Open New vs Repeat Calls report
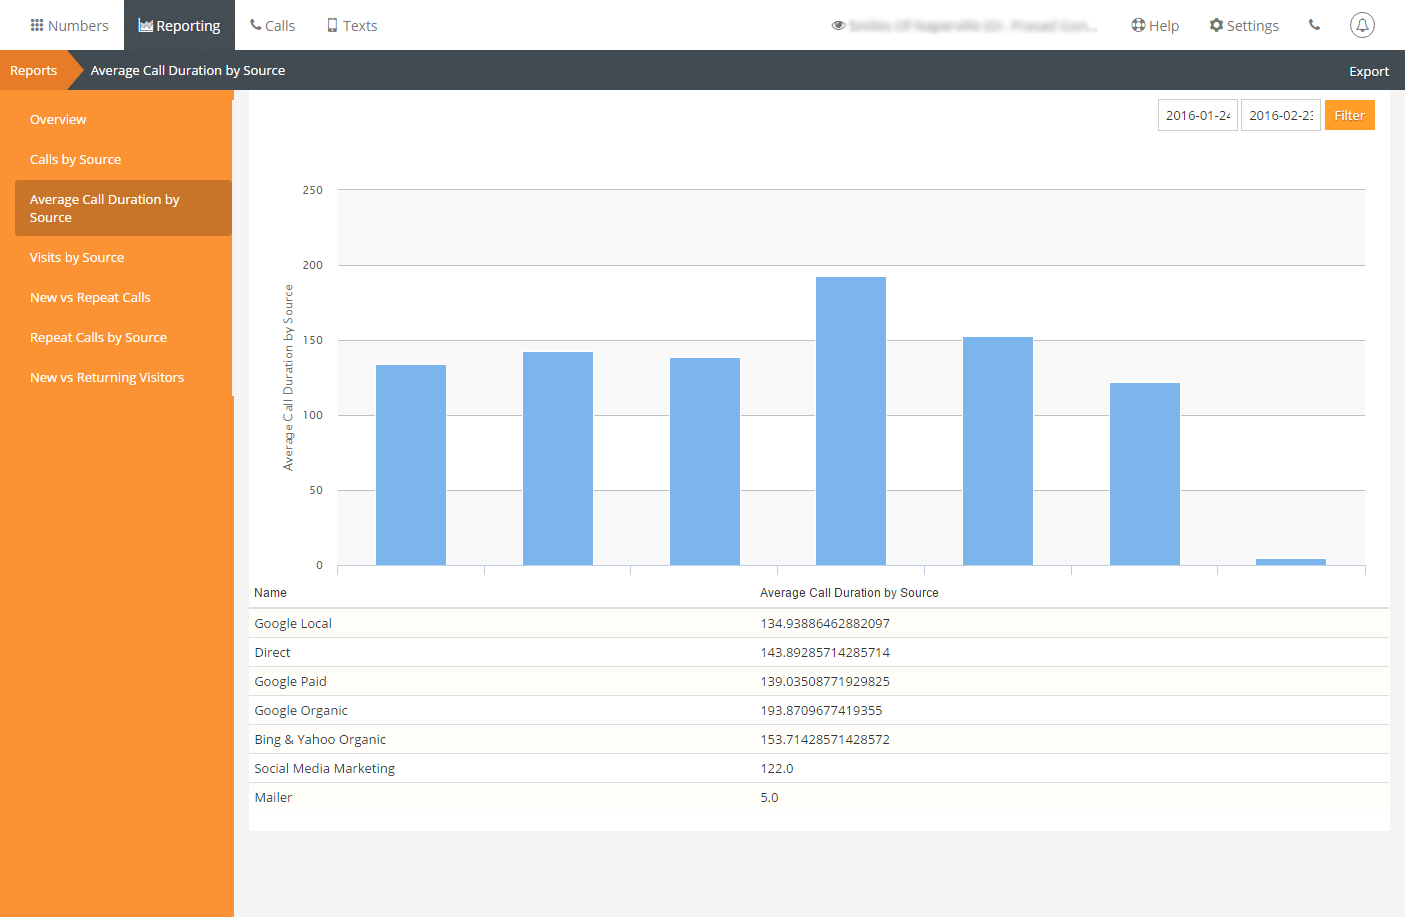This screenshot has height=917, width=1405. pos(90,297)
